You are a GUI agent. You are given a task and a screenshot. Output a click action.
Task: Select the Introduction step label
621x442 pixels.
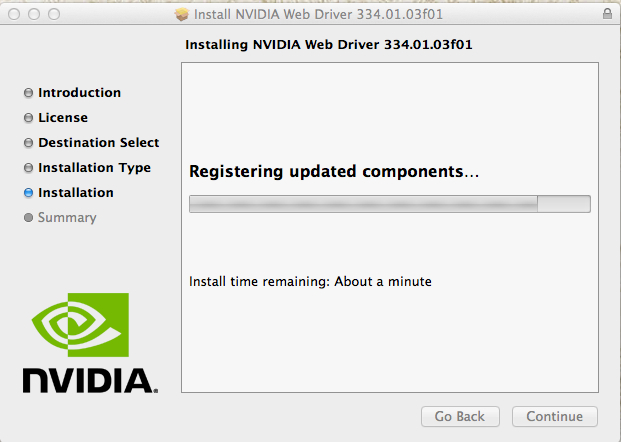click(x=80, y=93)
